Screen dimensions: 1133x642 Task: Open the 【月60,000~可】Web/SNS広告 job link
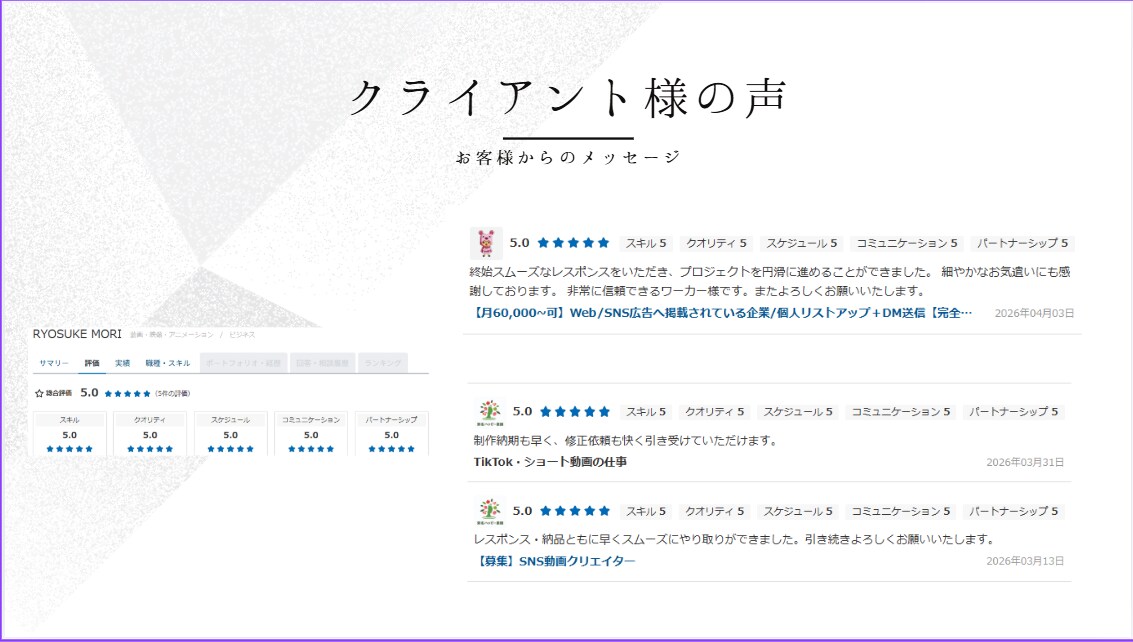(x=721, y=313)
